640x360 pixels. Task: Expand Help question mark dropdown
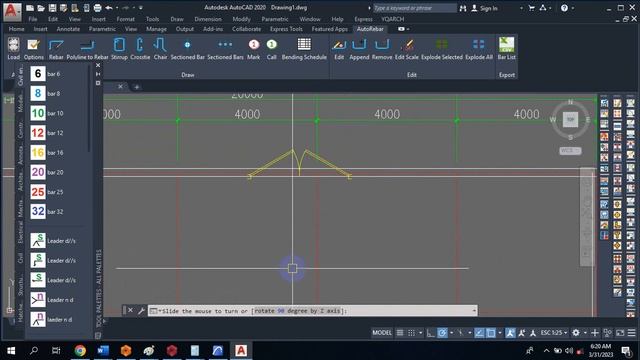tap(573, 8)
